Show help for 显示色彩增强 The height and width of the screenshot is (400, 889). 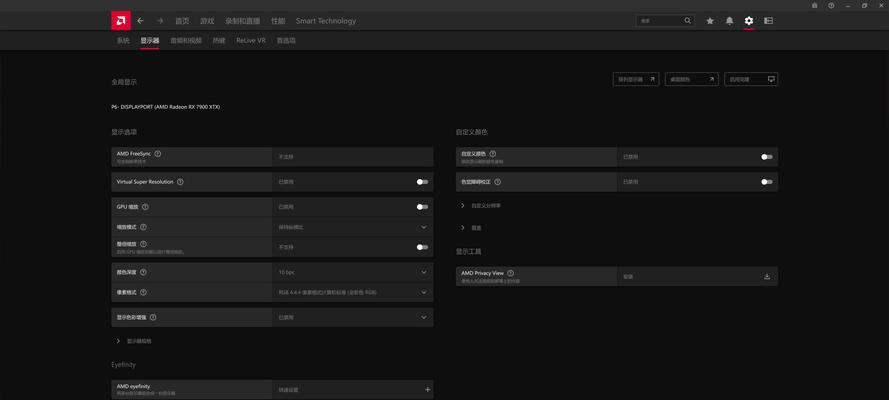(x=153, y=317)
